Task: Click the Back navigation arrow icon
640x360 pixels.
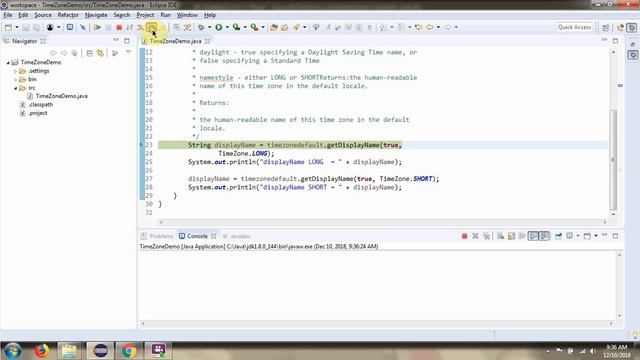Action: coord(430,27)
